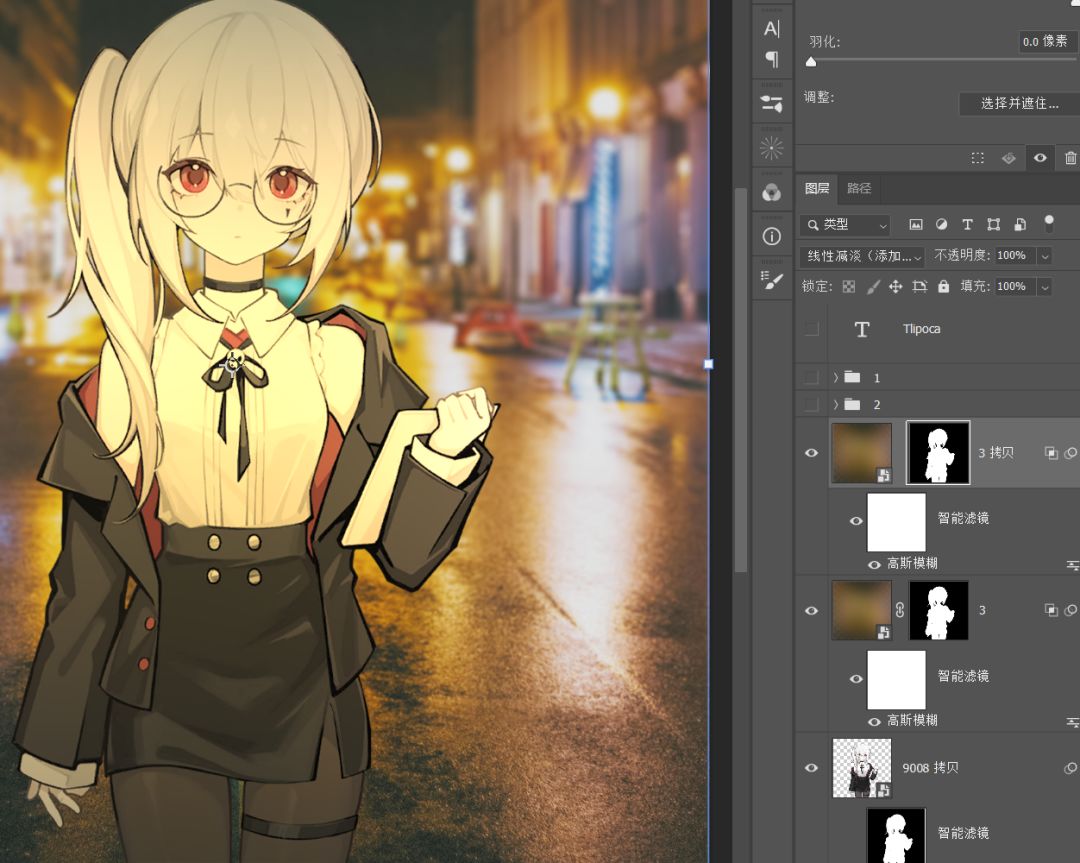Open the Info panel icon
The height and width of the screenshot is (863, 1080).
(771, 237)
